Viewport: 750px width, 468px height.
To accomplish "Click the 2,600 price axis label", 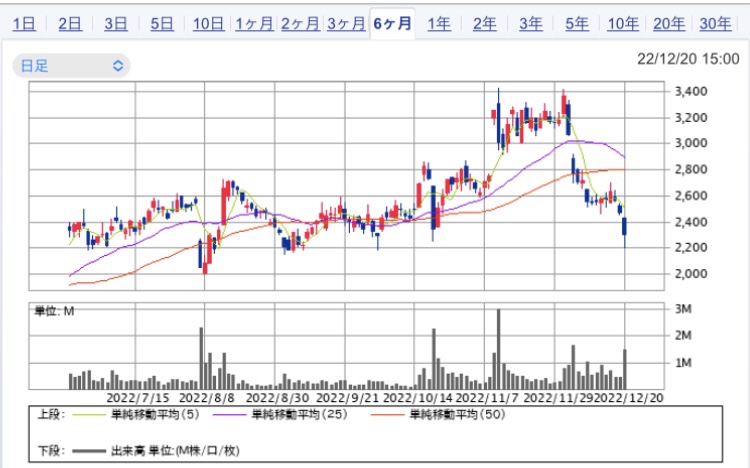I will [691, 195].
